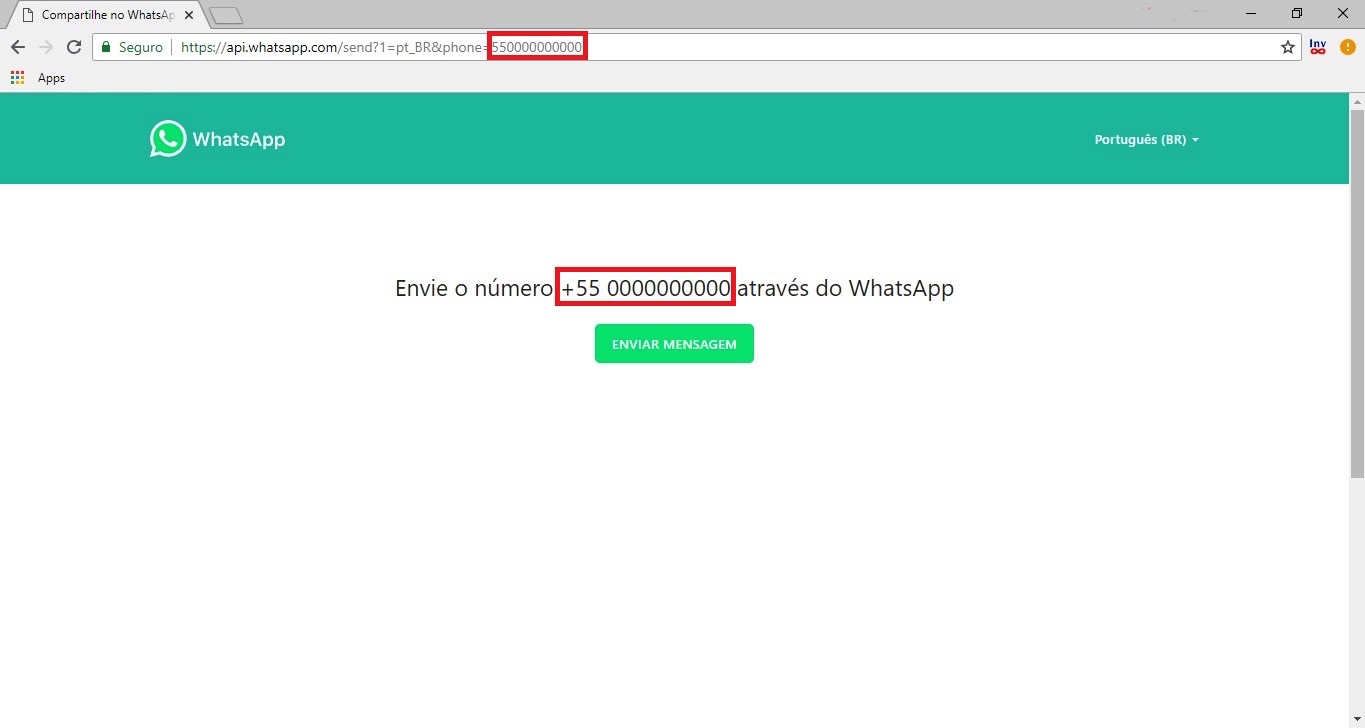Click the green Seguro padlock icon

[x=106, y=47]
